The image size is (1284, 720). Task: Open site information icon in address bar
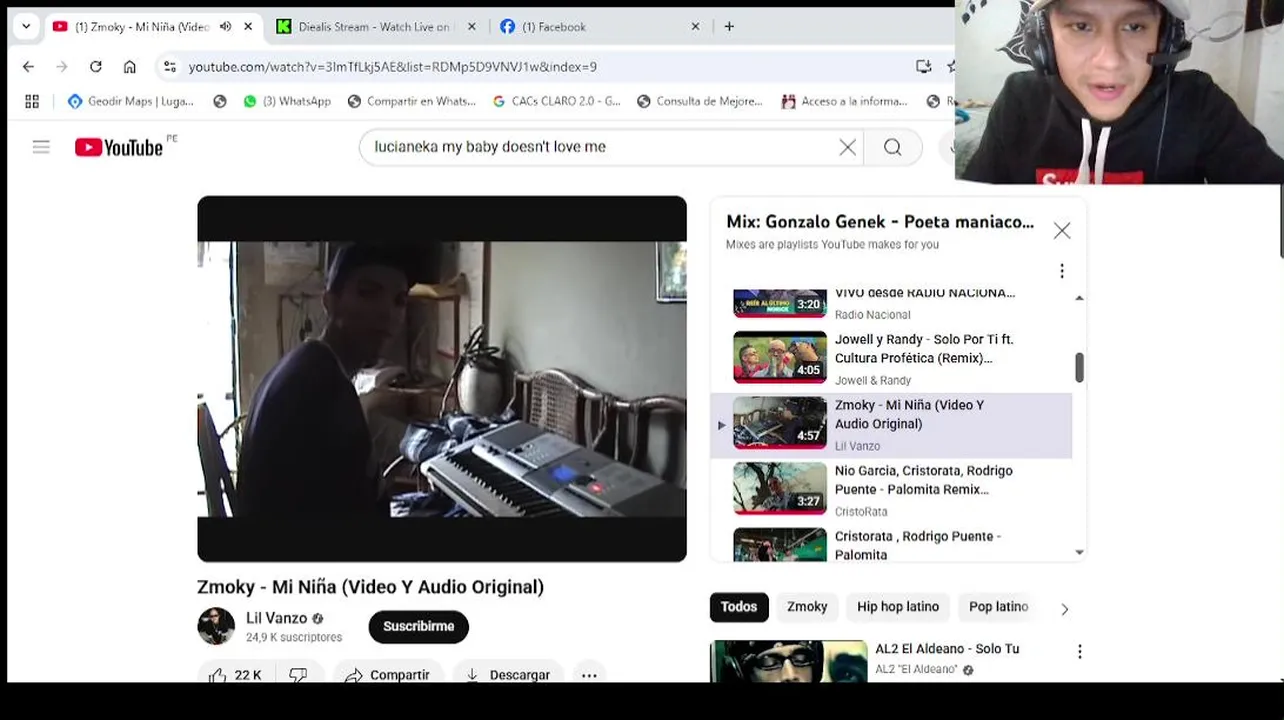coord(170,66)
